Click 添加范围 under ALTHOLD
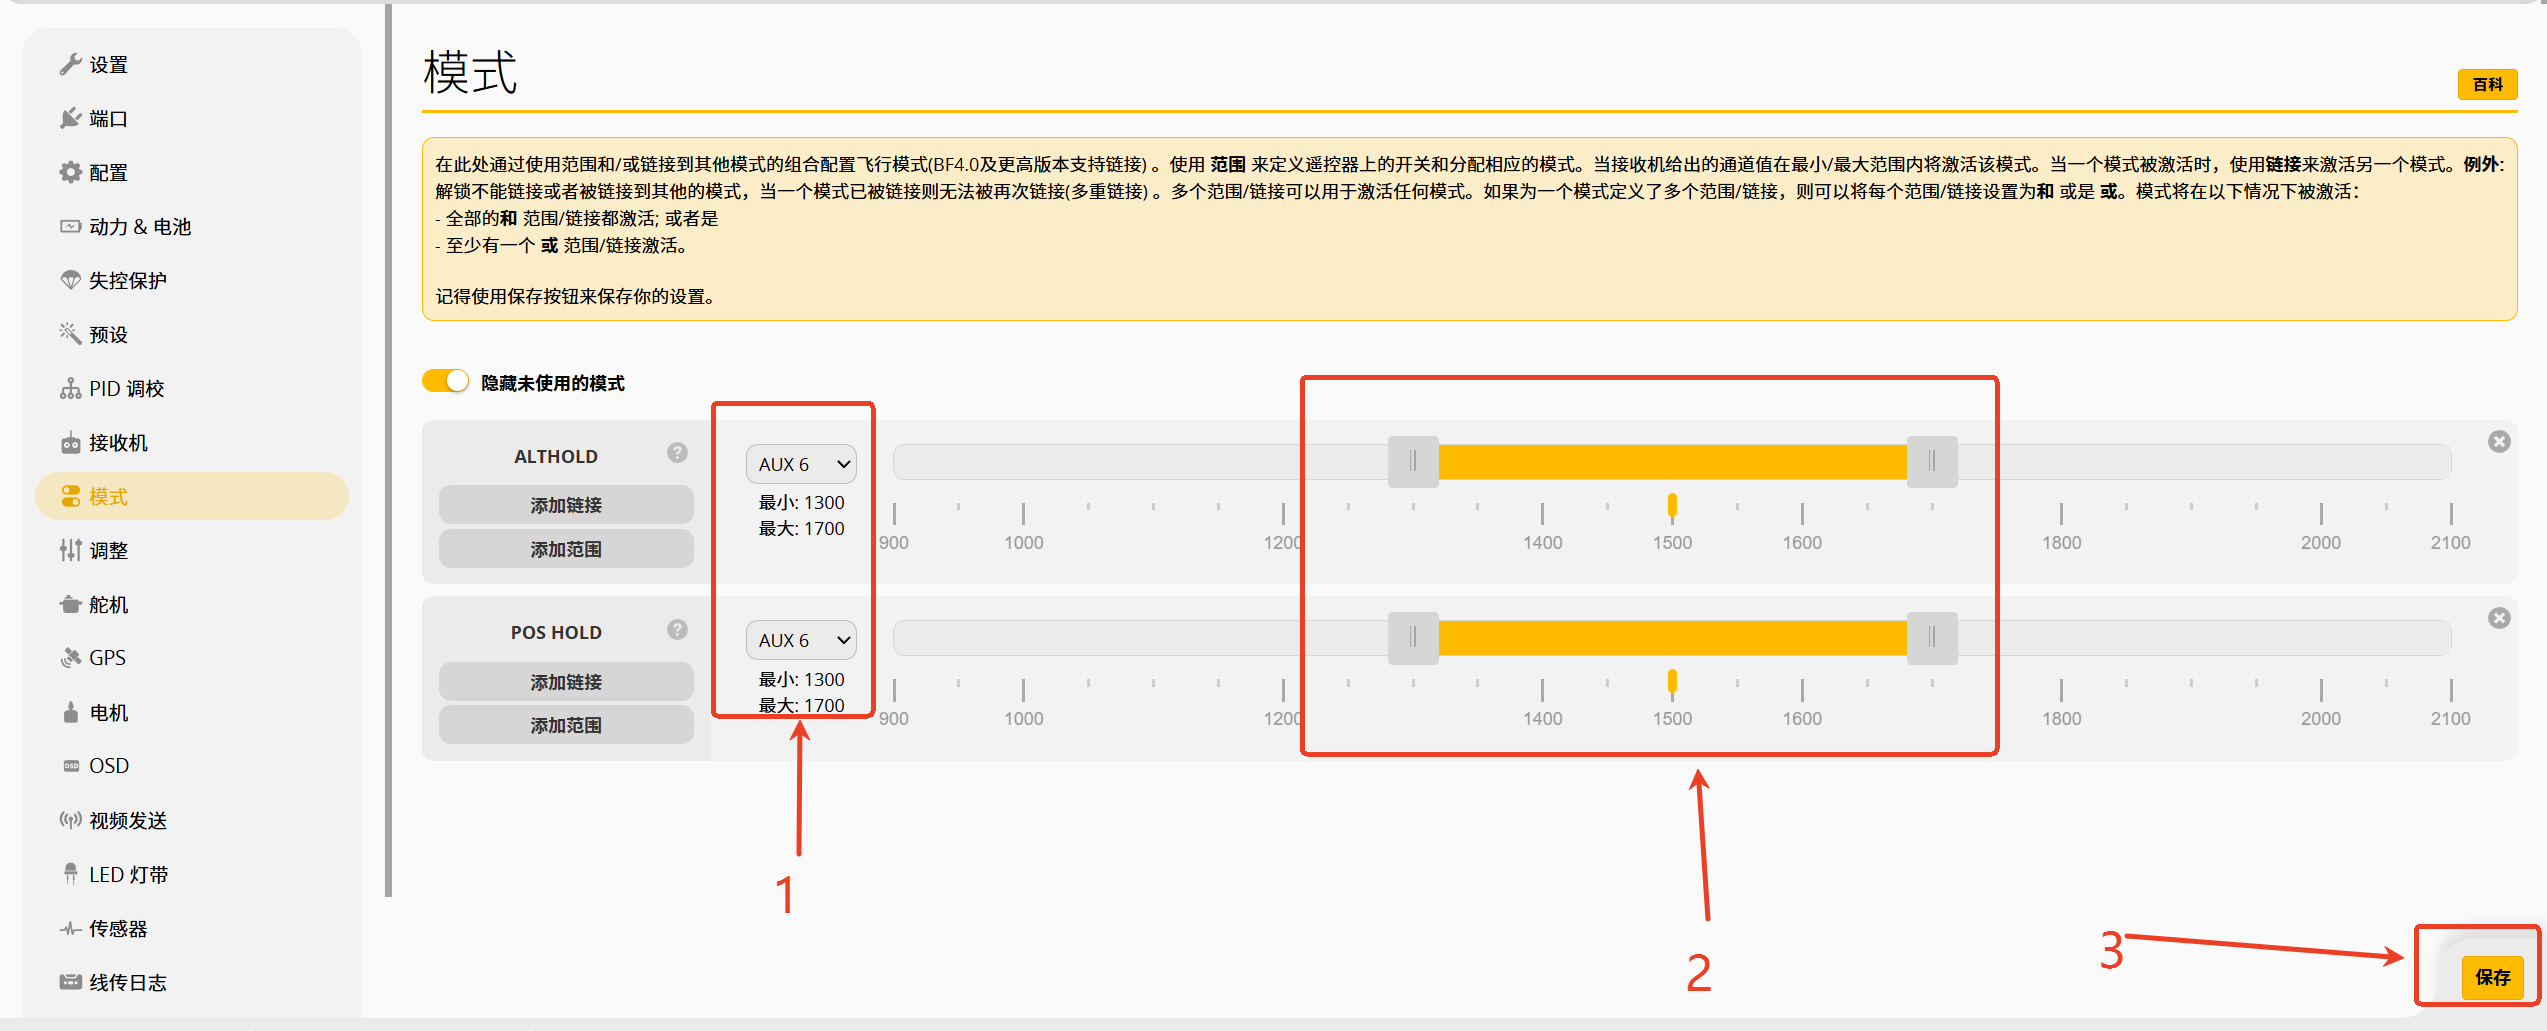Viewport: 2547px width, 1031px height. (x=566, y=549)
